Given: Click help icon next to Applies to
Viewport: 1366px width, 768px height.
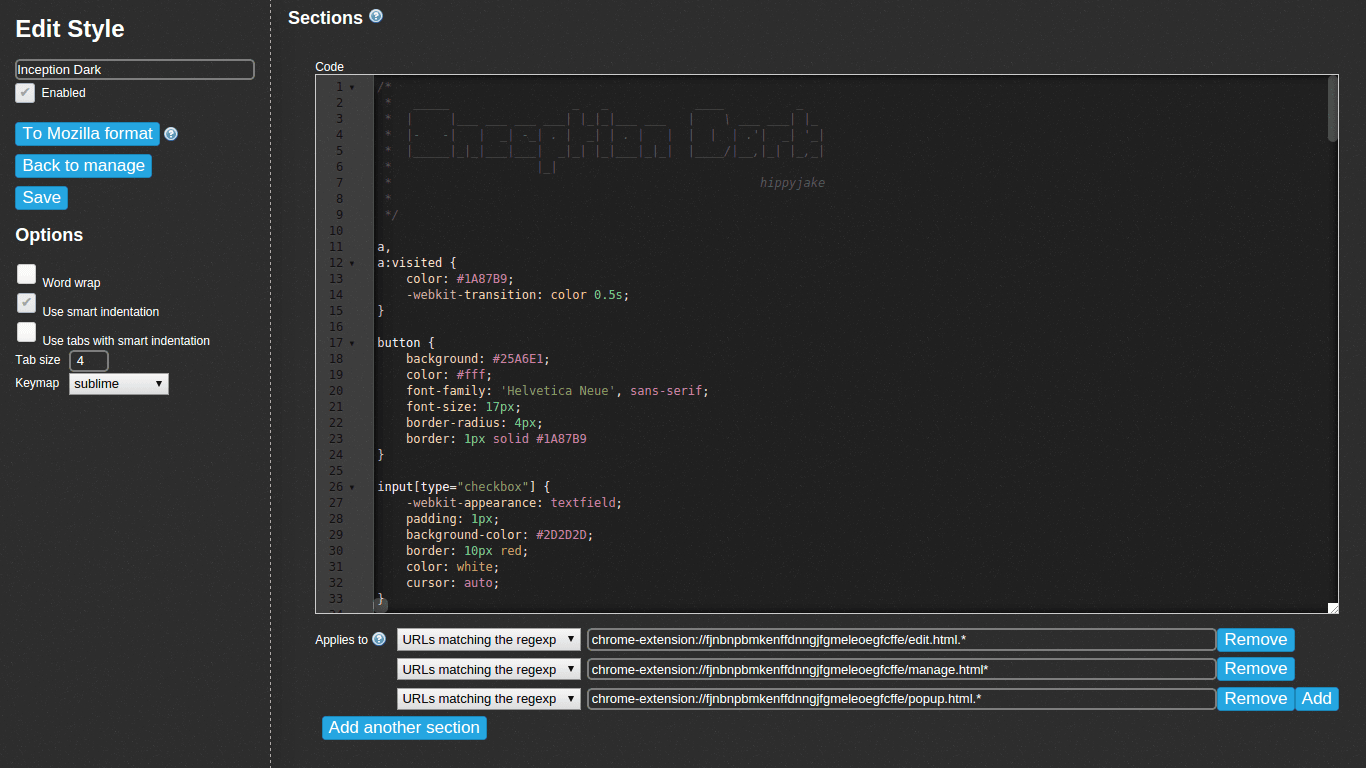Looking at the screenshot, I should (x=379, y=639).
